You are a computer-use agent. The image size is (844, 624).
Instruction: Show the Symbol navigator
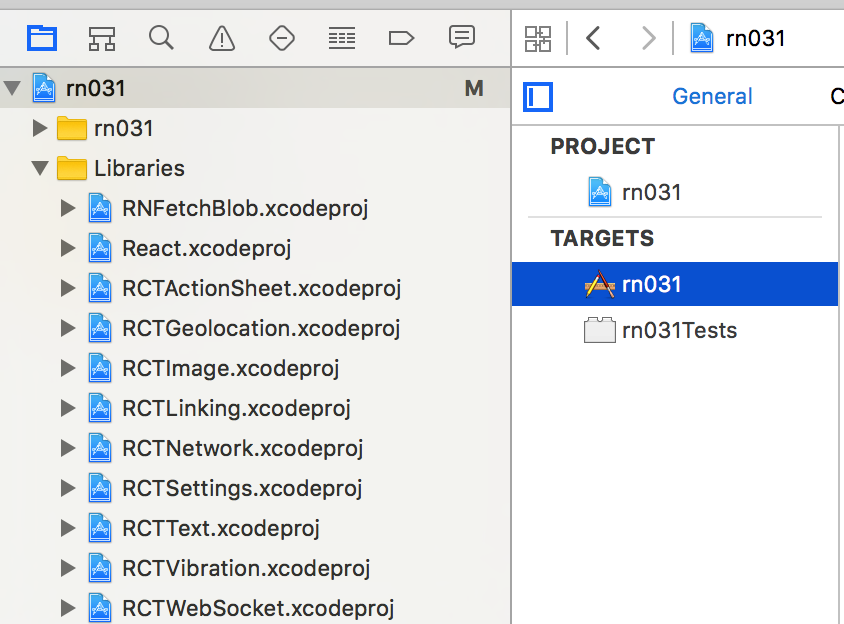[101, 38]
